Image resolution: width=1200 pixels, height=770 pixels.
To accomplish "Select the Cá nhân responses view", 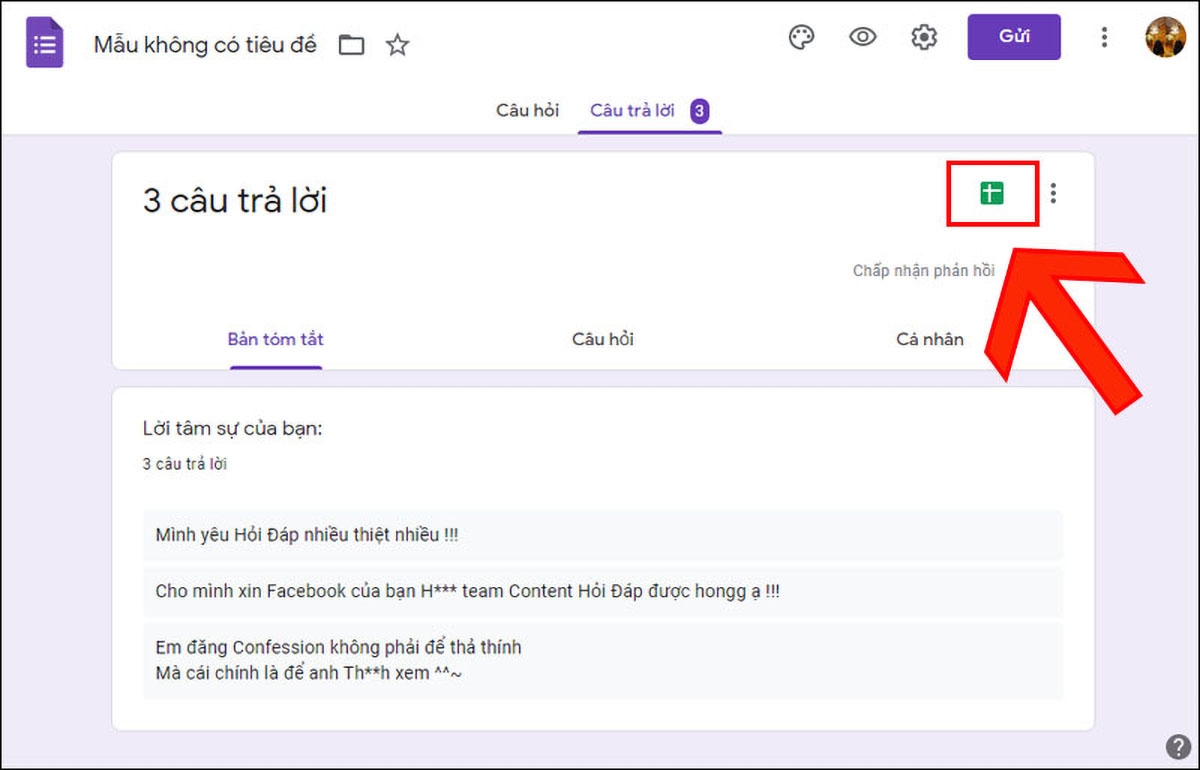I will pos(929,339).
